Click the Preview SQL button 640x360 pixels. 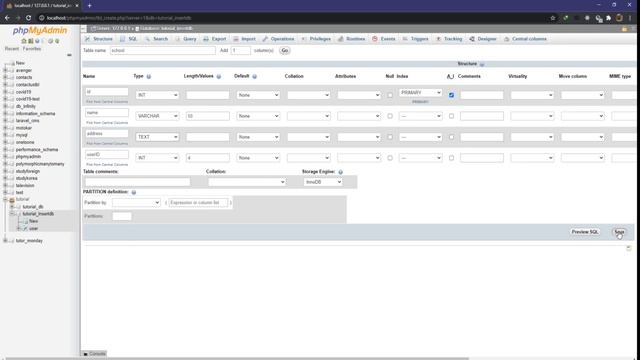[585, 232]
